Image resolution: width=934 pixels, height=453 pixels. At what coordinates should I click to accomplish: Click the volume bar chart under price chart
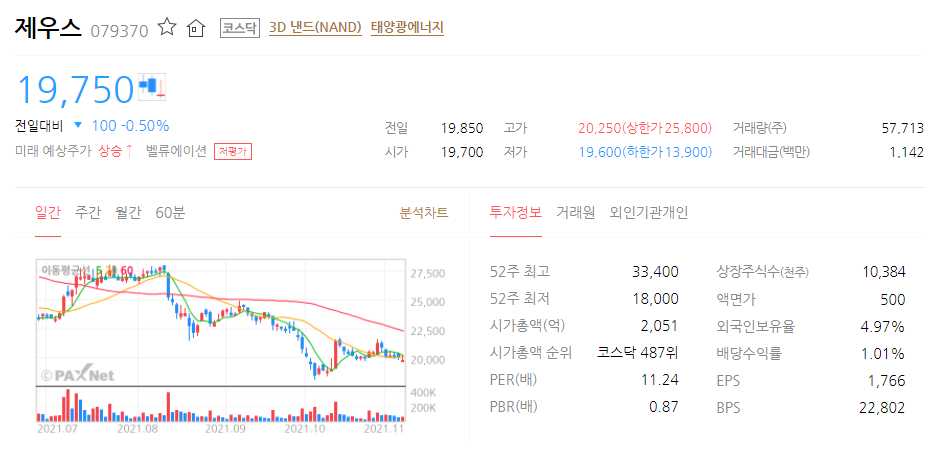tap(220, 405)
